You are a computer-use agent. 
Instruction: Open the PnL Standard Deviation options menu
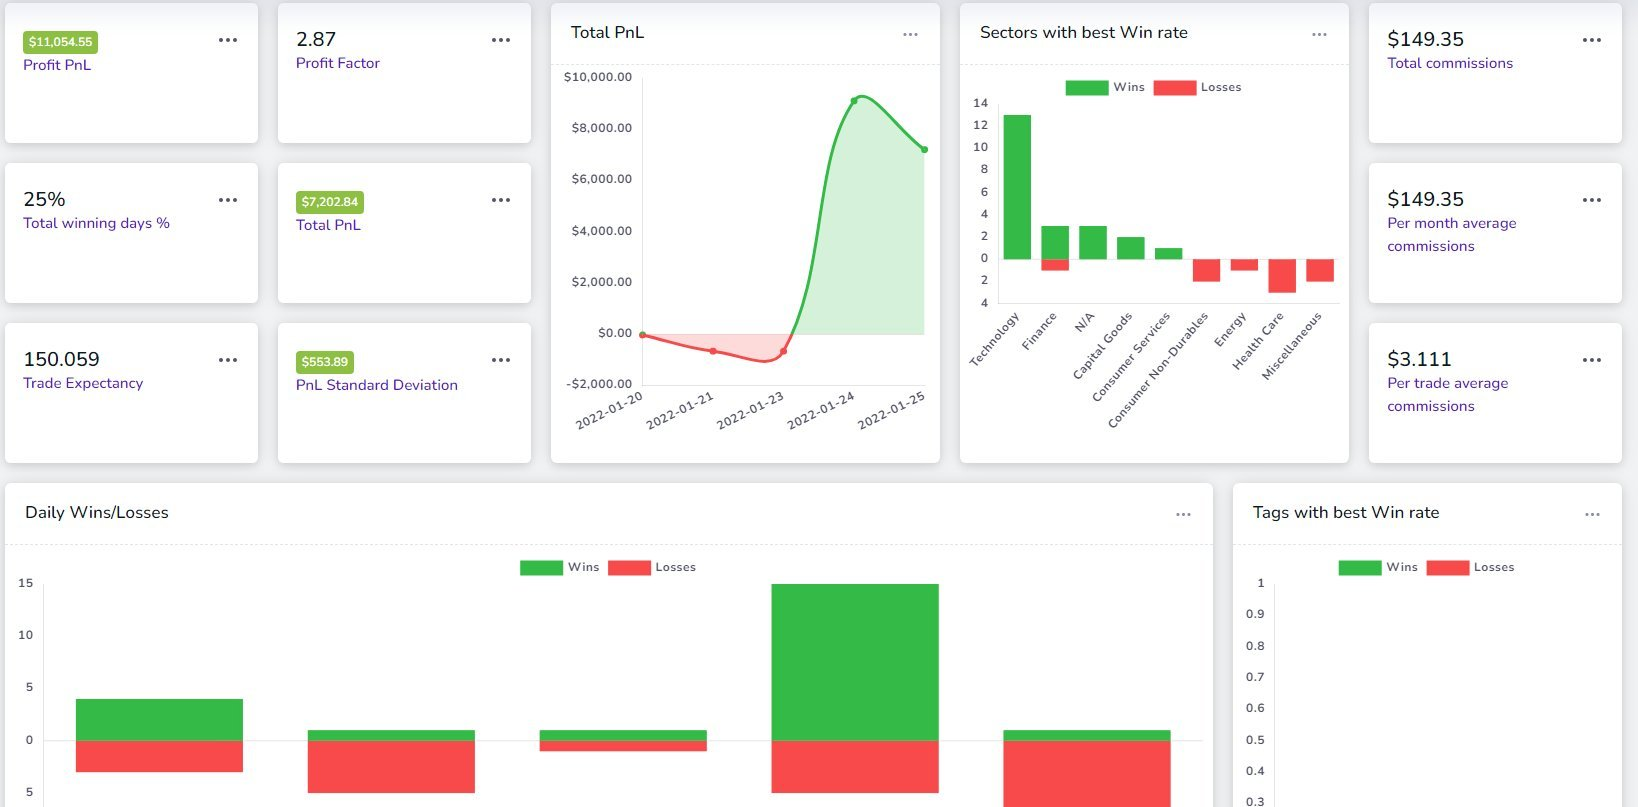[501, 360]
